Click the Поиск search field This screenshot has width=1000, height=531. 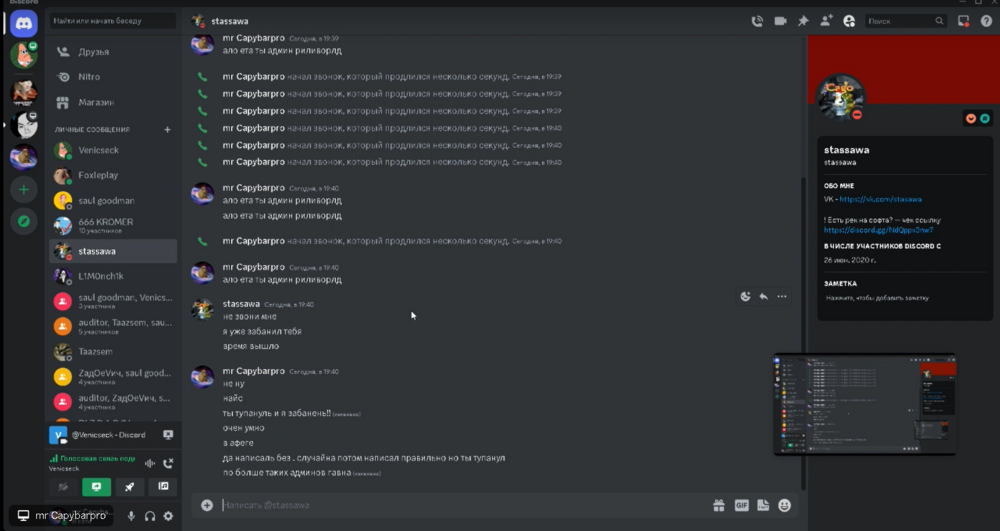point(906,21)
